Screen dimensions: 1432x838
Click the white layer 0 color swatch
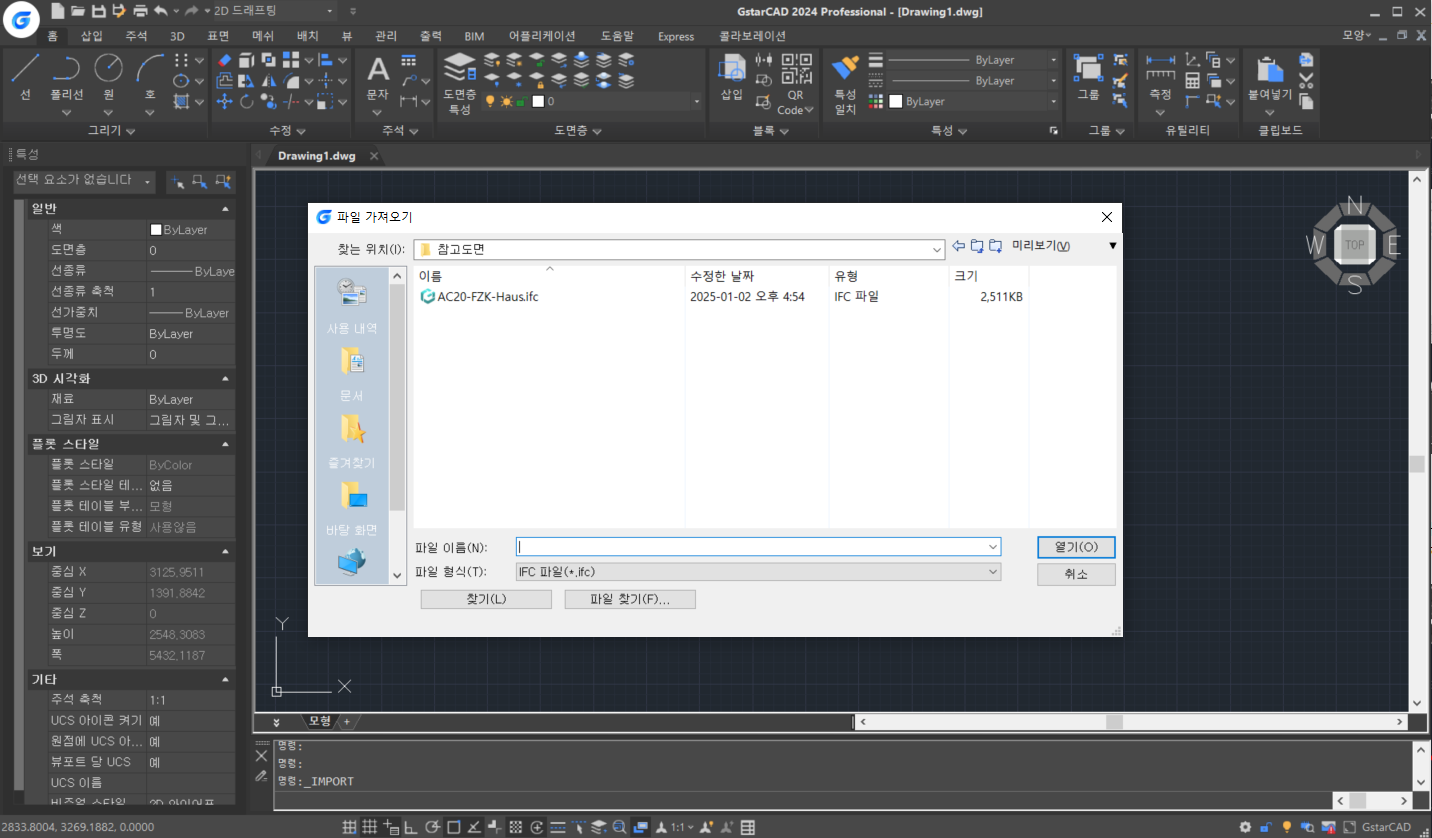(537, 101)
